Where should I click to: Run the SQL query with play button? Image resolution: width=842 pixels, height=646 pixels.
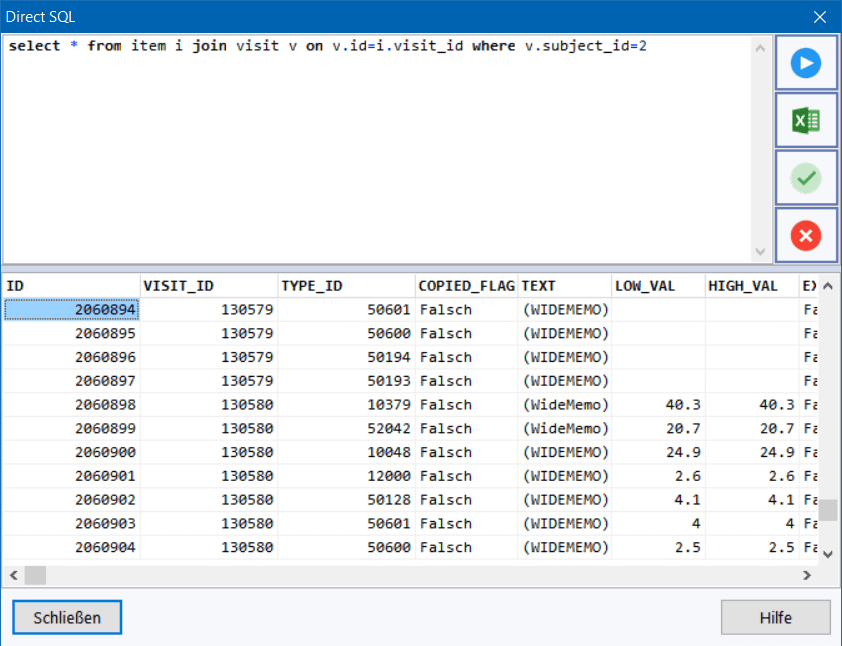pyautogui.click(x=806, y=64)
